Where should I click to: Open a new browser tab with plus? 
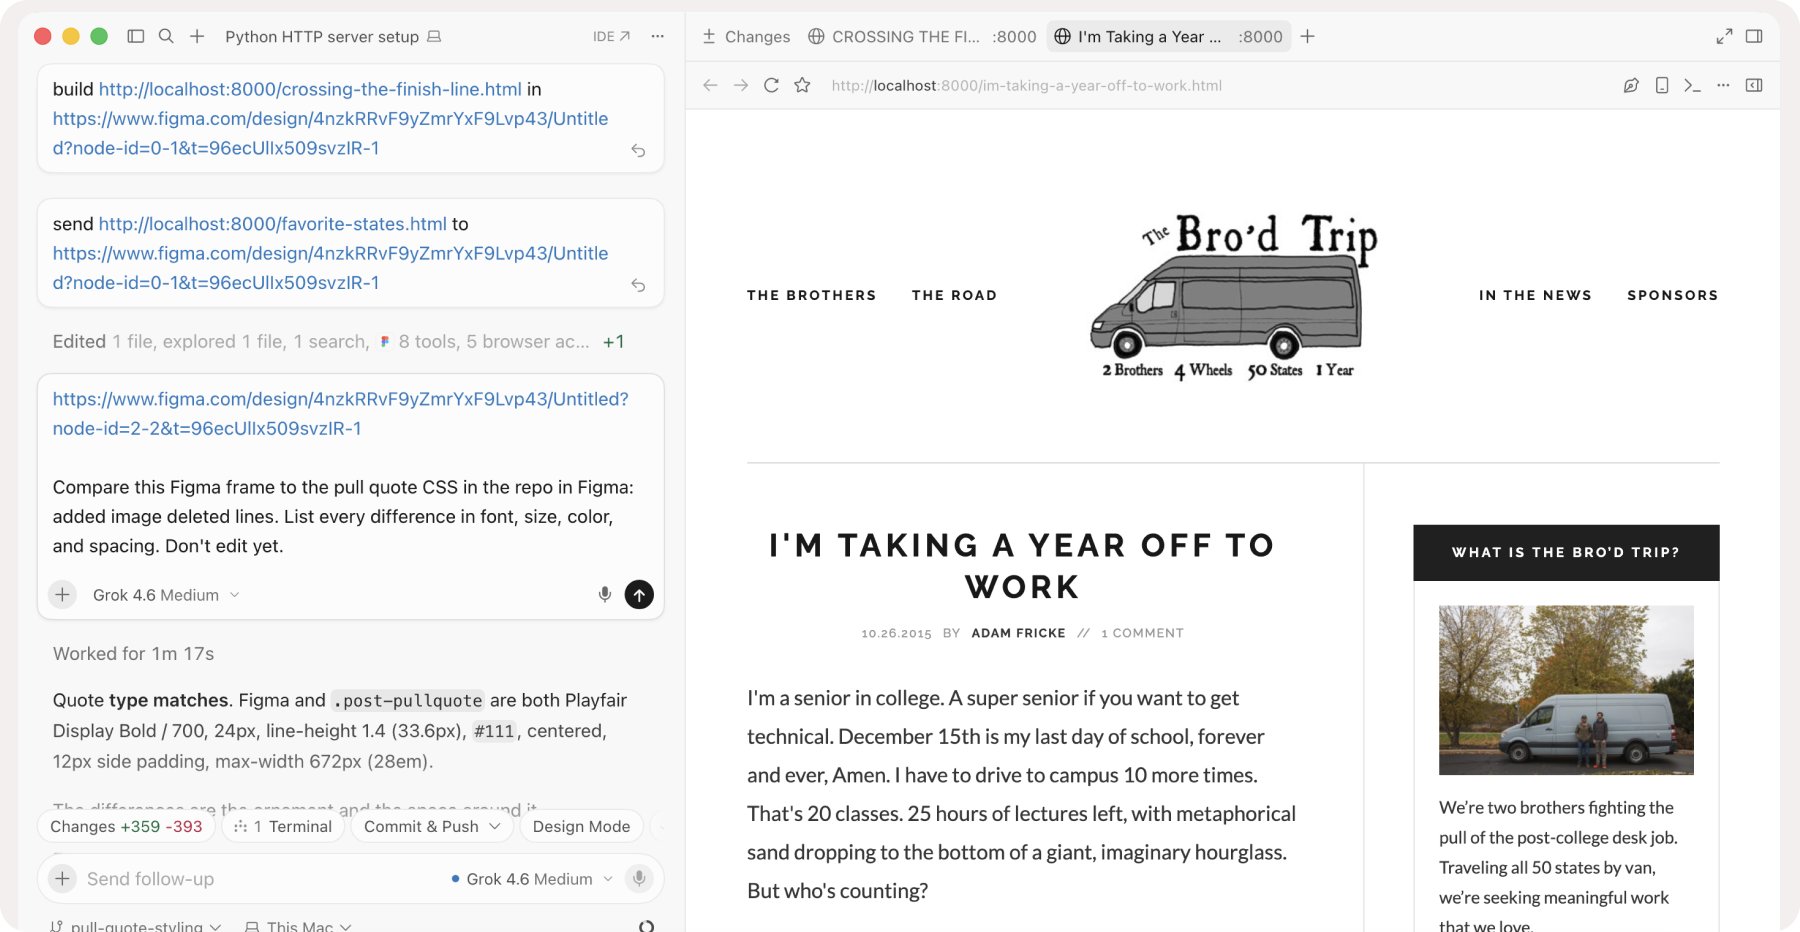click(1307, 36)
